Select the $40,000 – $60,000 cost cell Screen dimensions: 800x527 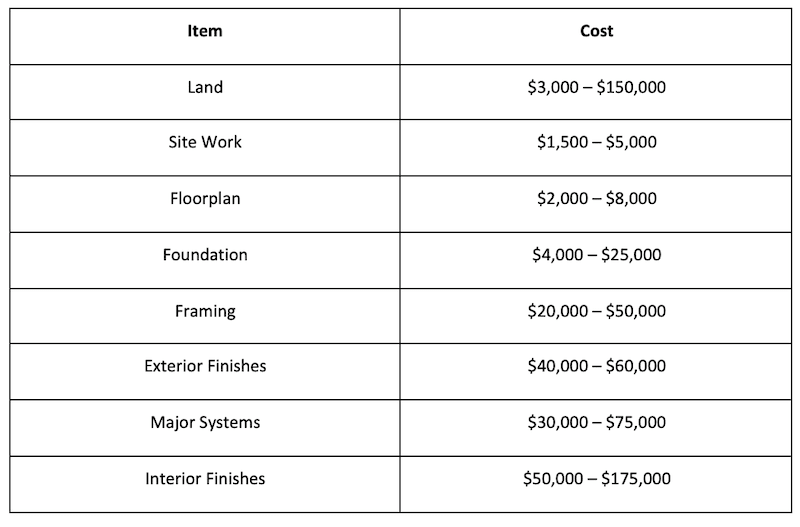click(x=597, y=366)
